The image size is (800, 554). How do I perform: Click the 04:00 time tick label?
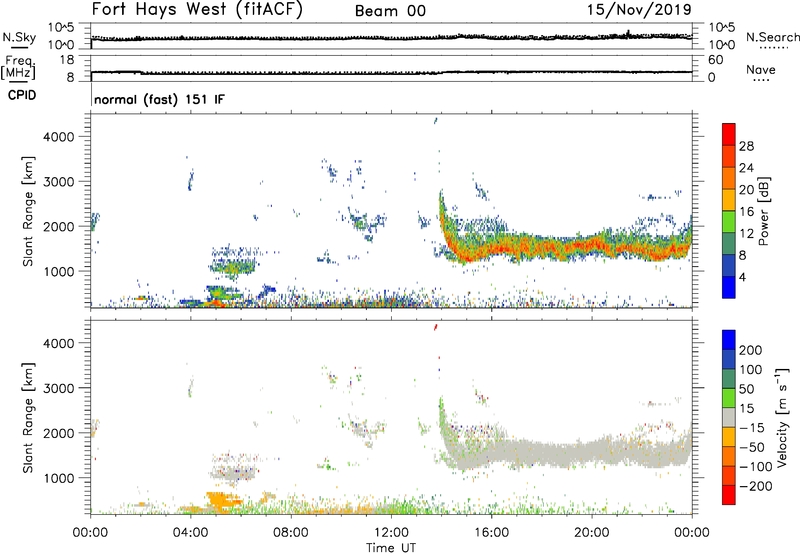click(x=191, y=533)
